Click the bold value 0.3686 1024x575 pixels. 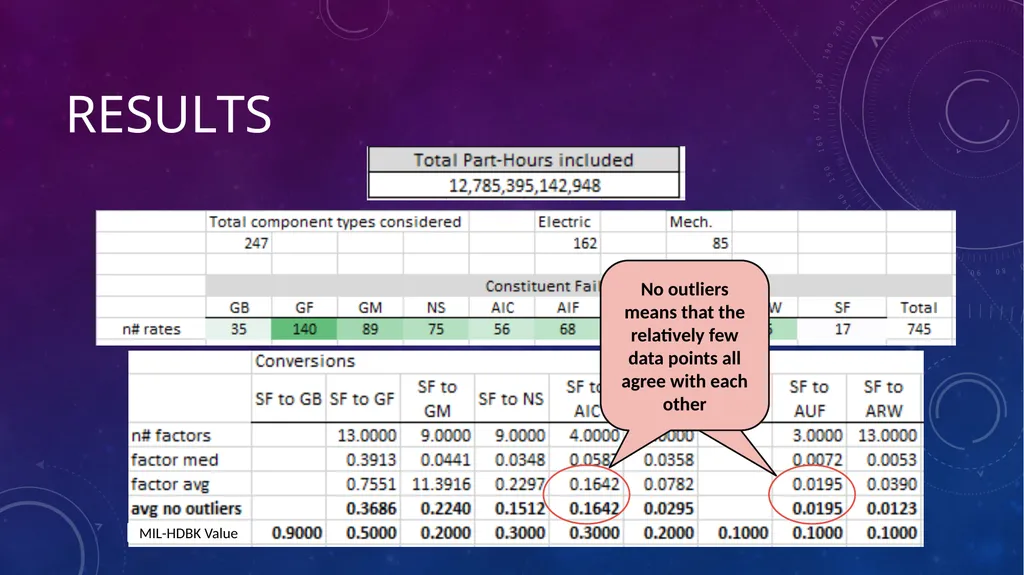(371, 509)
